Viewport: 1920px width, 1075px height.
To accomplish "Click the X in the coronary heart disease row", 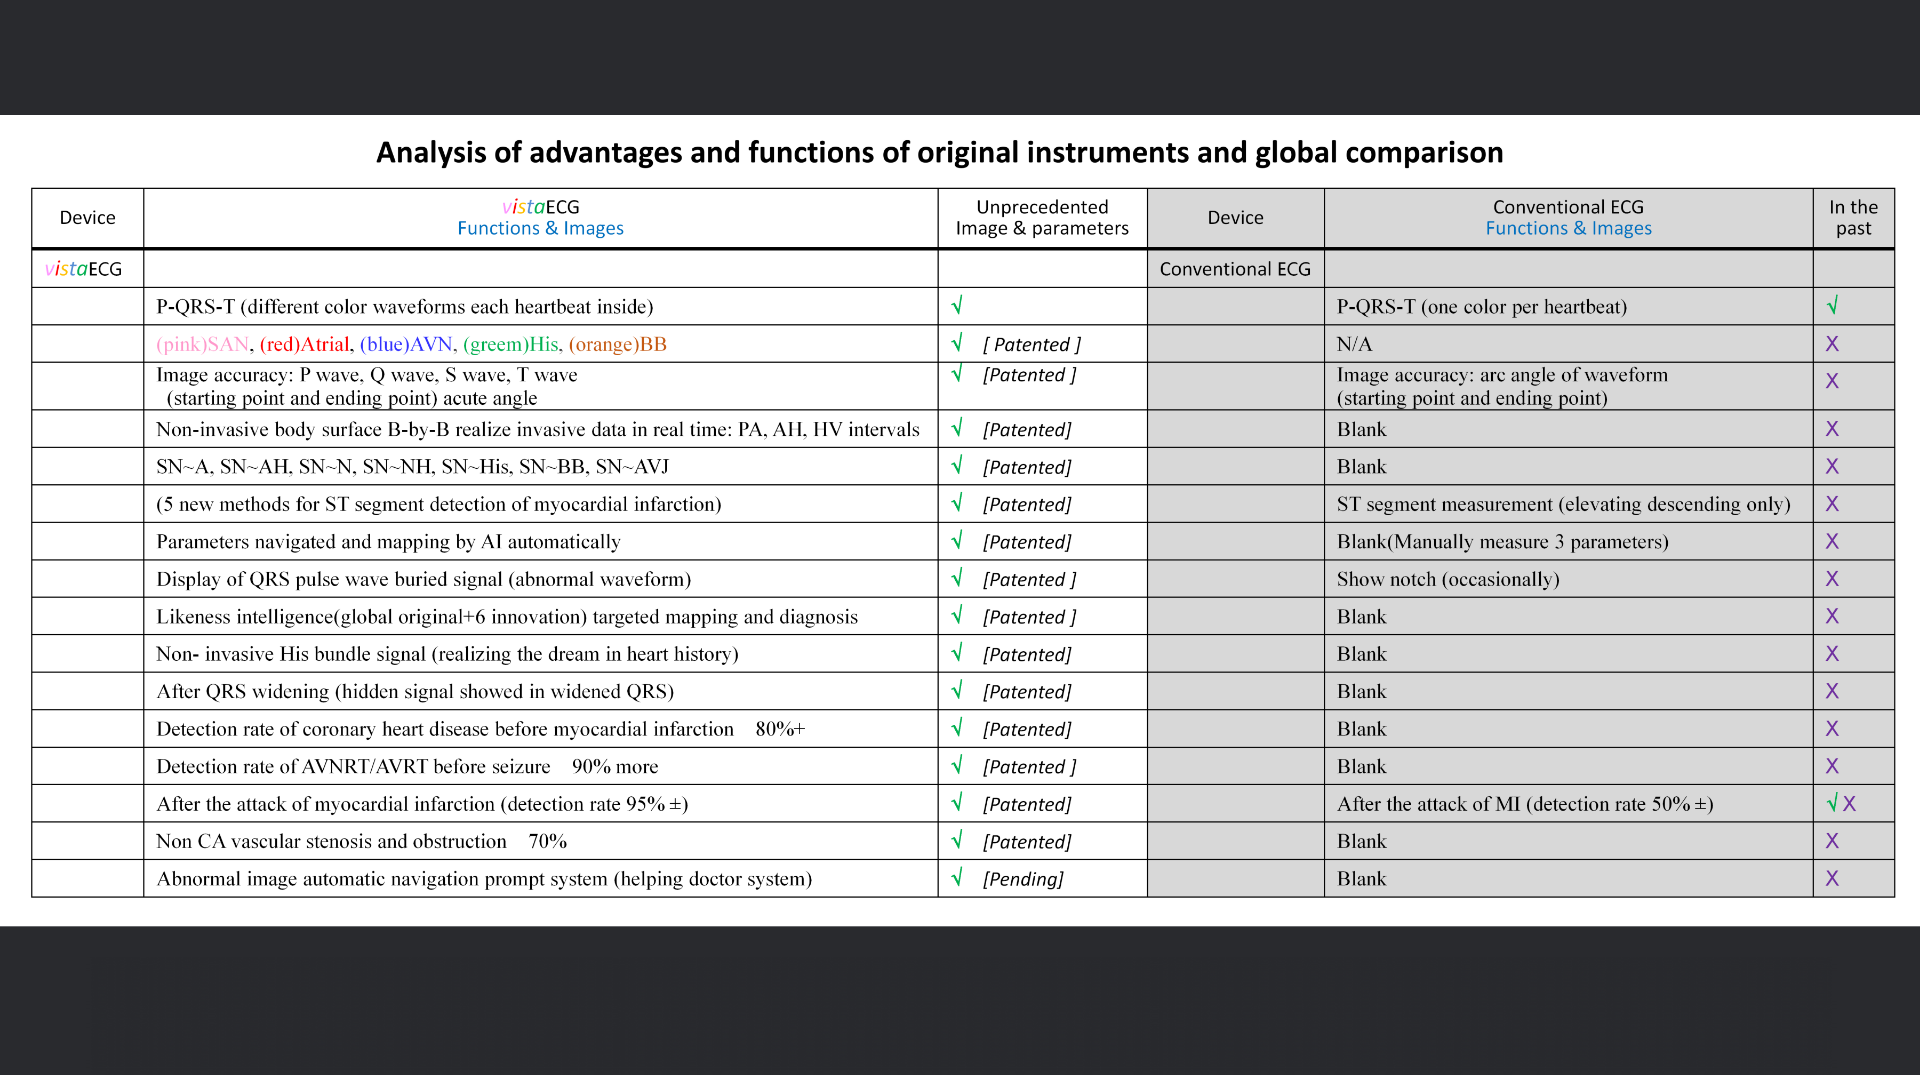I will [1832, 729].
